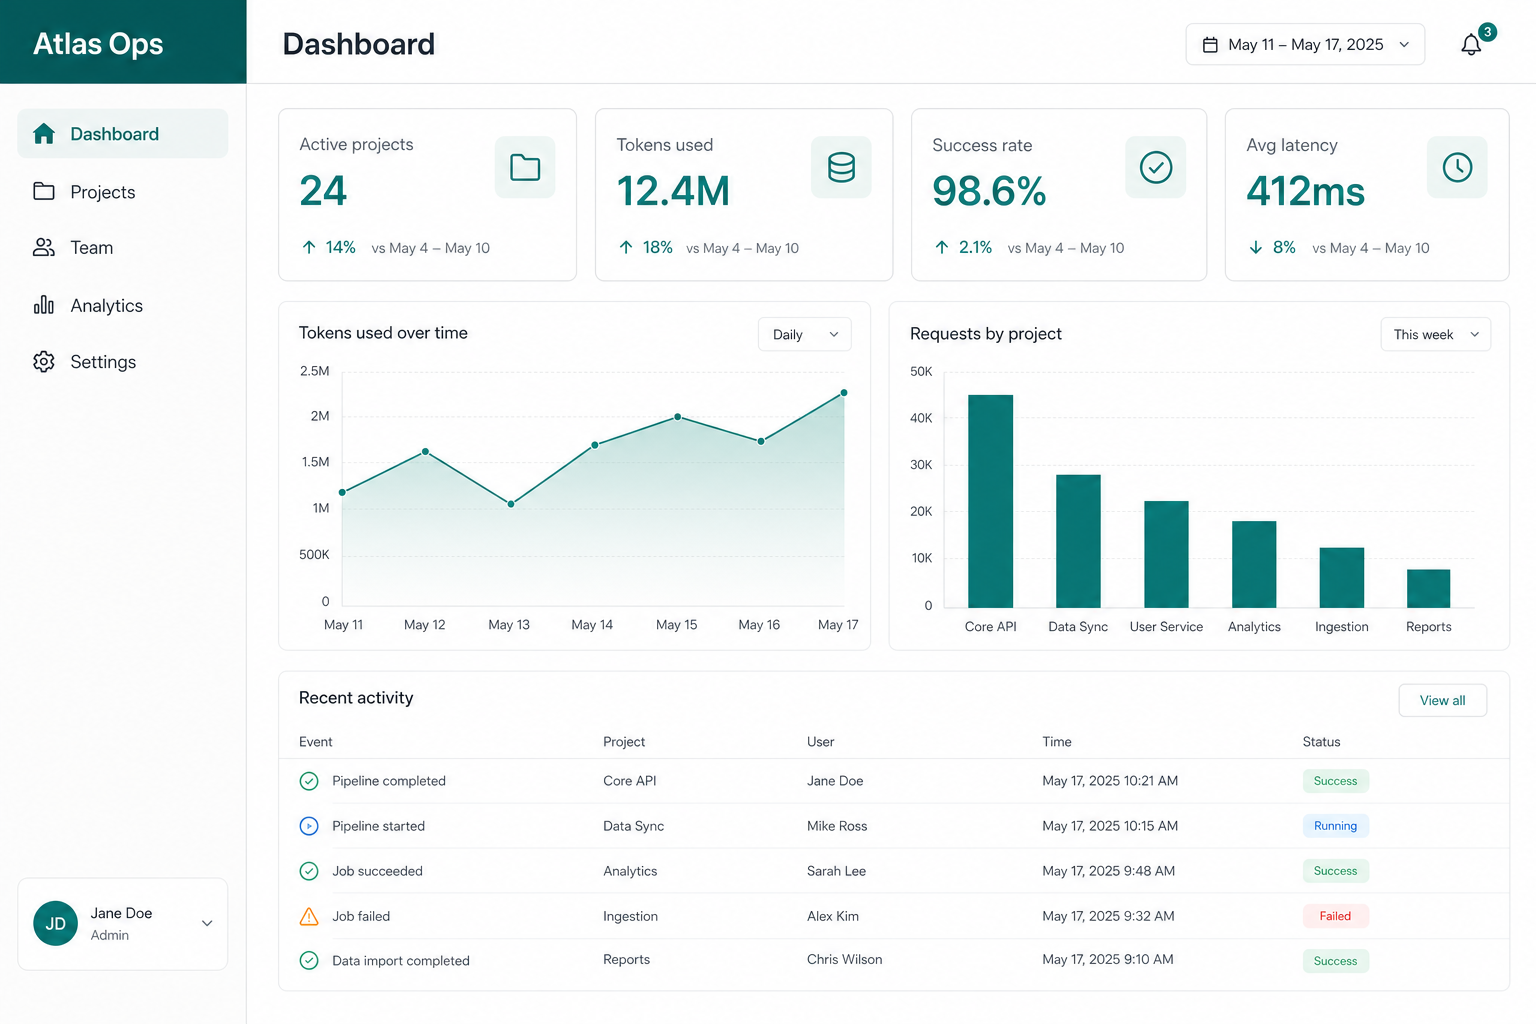Viewport: 1536px width, 1024px height.
Task: Click the Atlas Ops logo
Action: pyautogui.click(x=98, y=44)
